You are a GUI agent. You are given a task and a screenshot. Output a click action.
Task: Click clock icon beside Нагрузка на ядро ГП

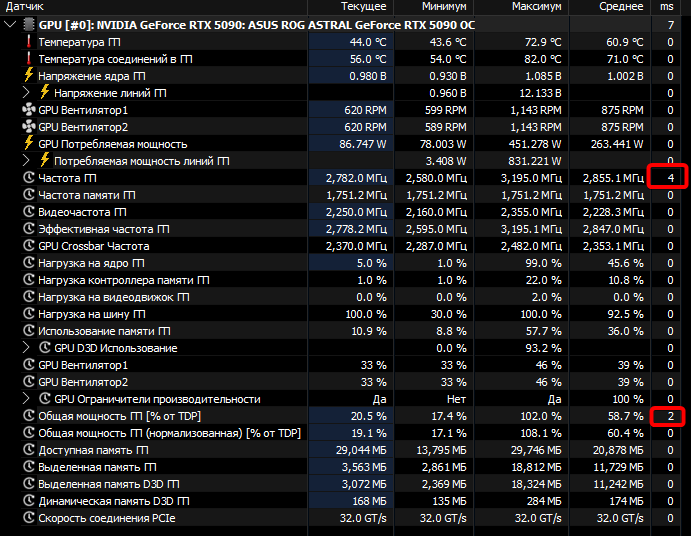29,263
